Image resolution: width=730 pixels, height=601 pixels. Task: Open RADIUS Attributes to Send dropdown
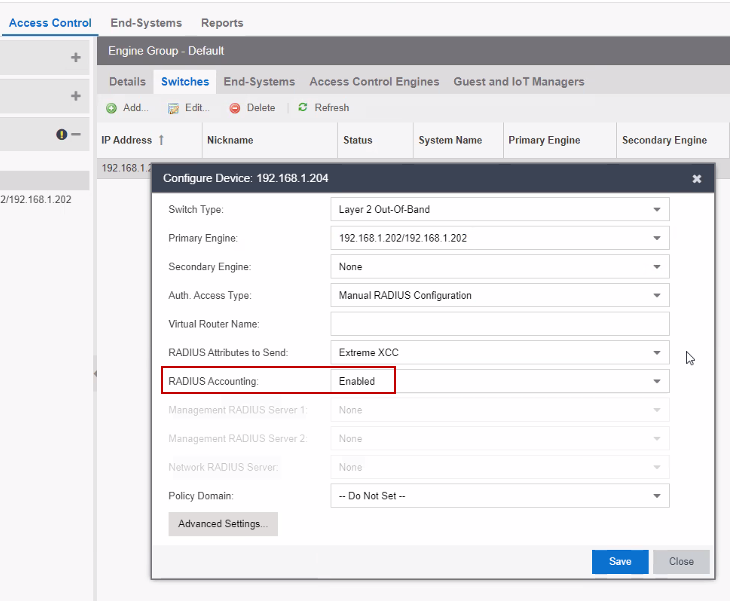[656, 352]
